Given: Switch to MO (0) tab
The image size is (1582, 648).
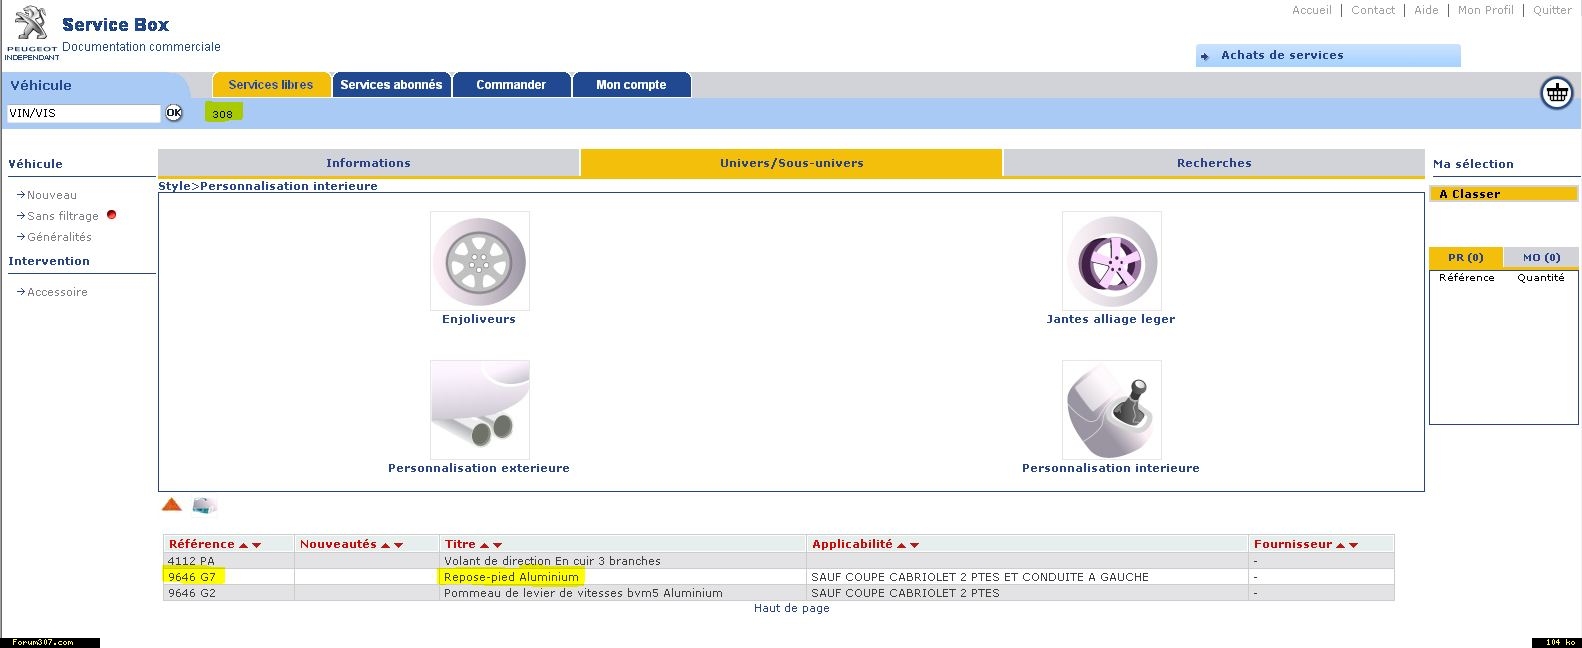Looking at the screenshot, I should pyautogui.click(x=1541, y=257).
